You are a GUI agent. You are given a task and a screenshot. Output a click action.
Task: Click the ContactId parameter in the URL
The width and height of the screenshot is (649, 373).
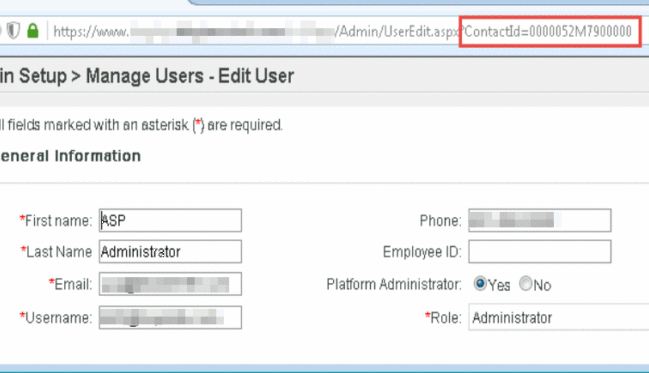tap(548, 31)
